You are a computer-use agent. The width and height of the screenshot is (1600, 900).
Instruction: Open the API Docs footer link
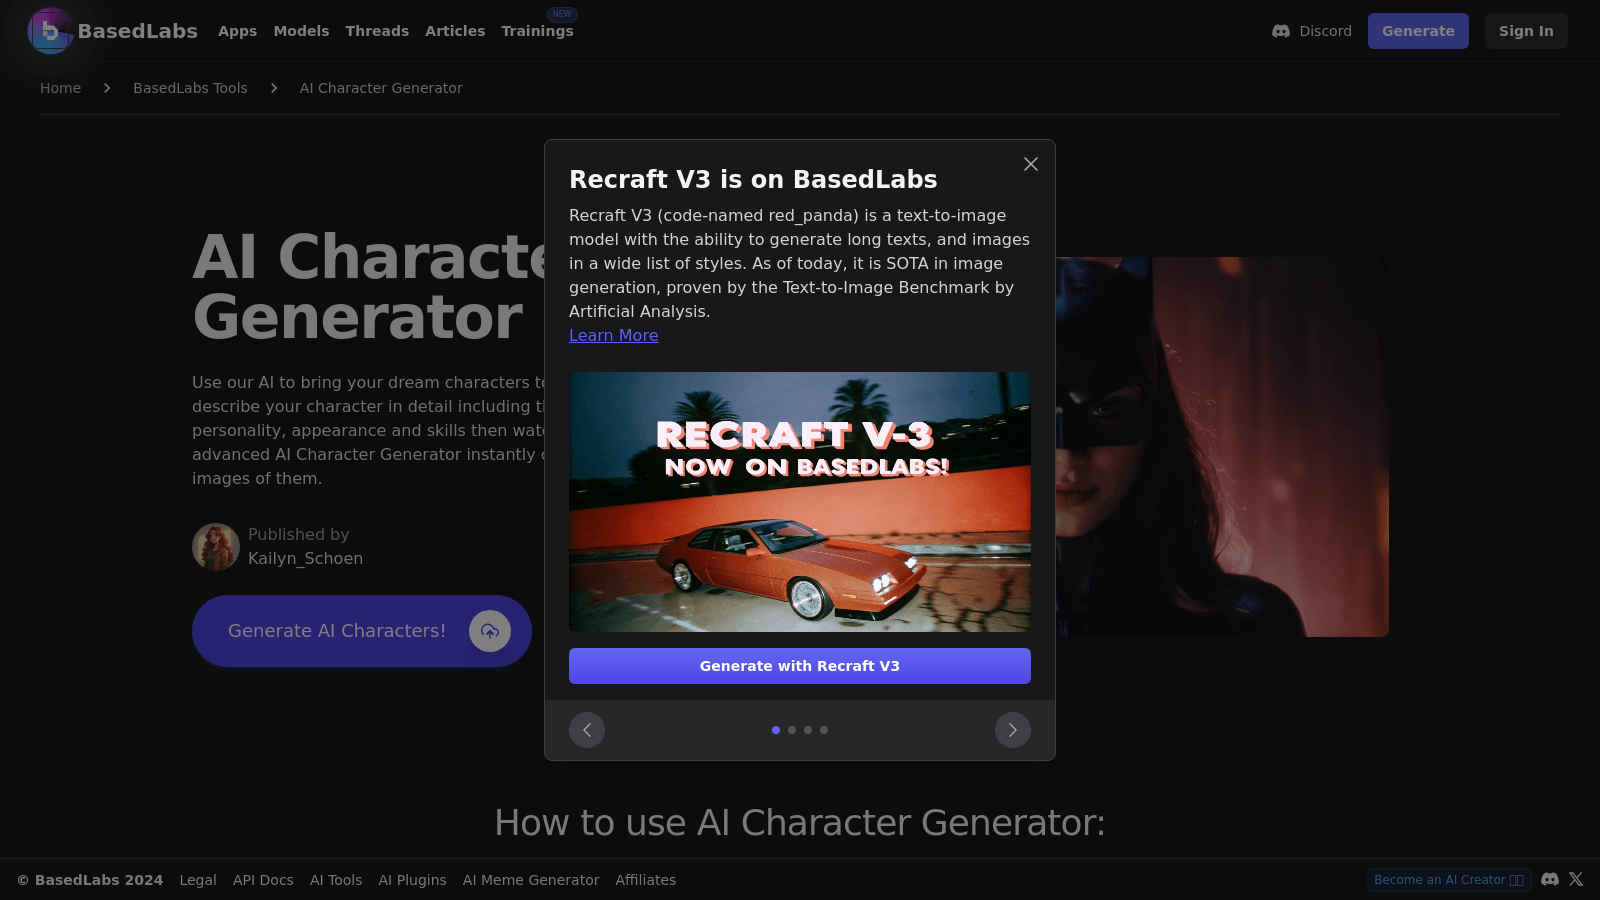pos(263,880)
